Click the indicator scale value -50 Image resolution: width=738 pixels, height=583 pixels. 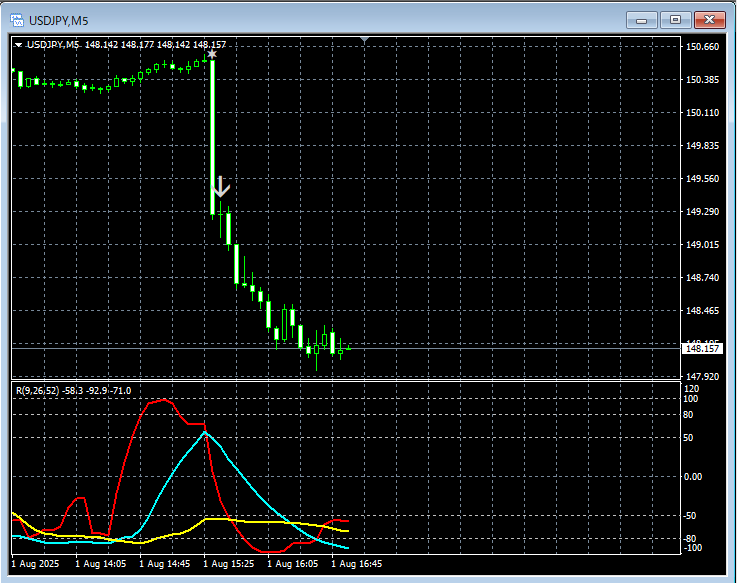click(x=690, y=516)
